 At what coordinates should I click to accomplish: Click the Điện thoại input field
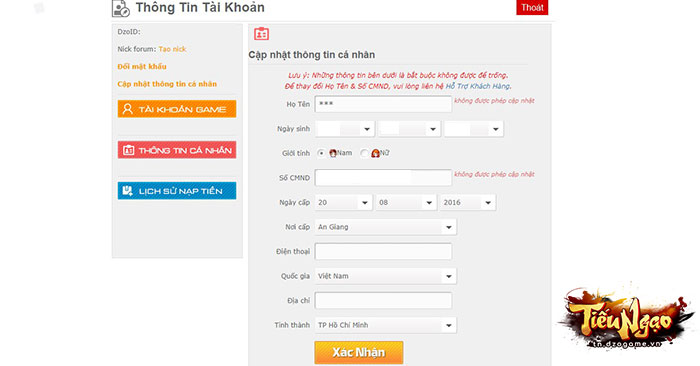point(383,251)
